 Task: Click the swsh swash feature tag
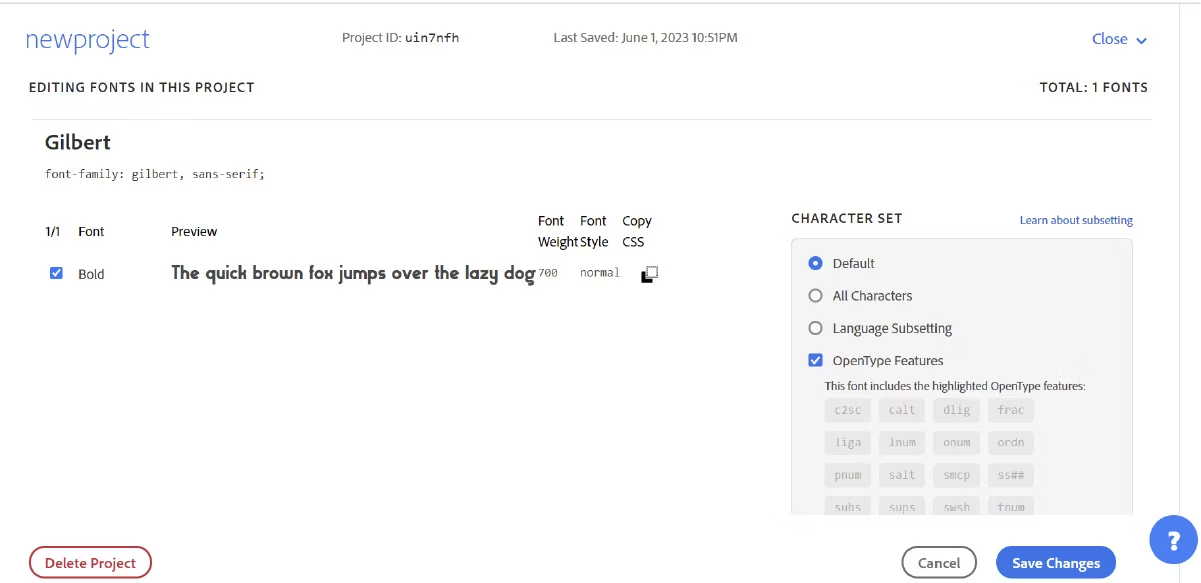coord(956,507)
